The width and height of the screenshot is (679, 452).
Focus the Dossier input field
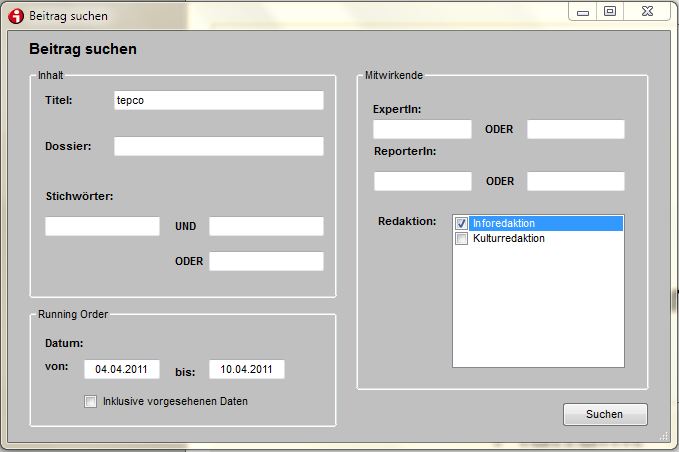pos(219,146)
